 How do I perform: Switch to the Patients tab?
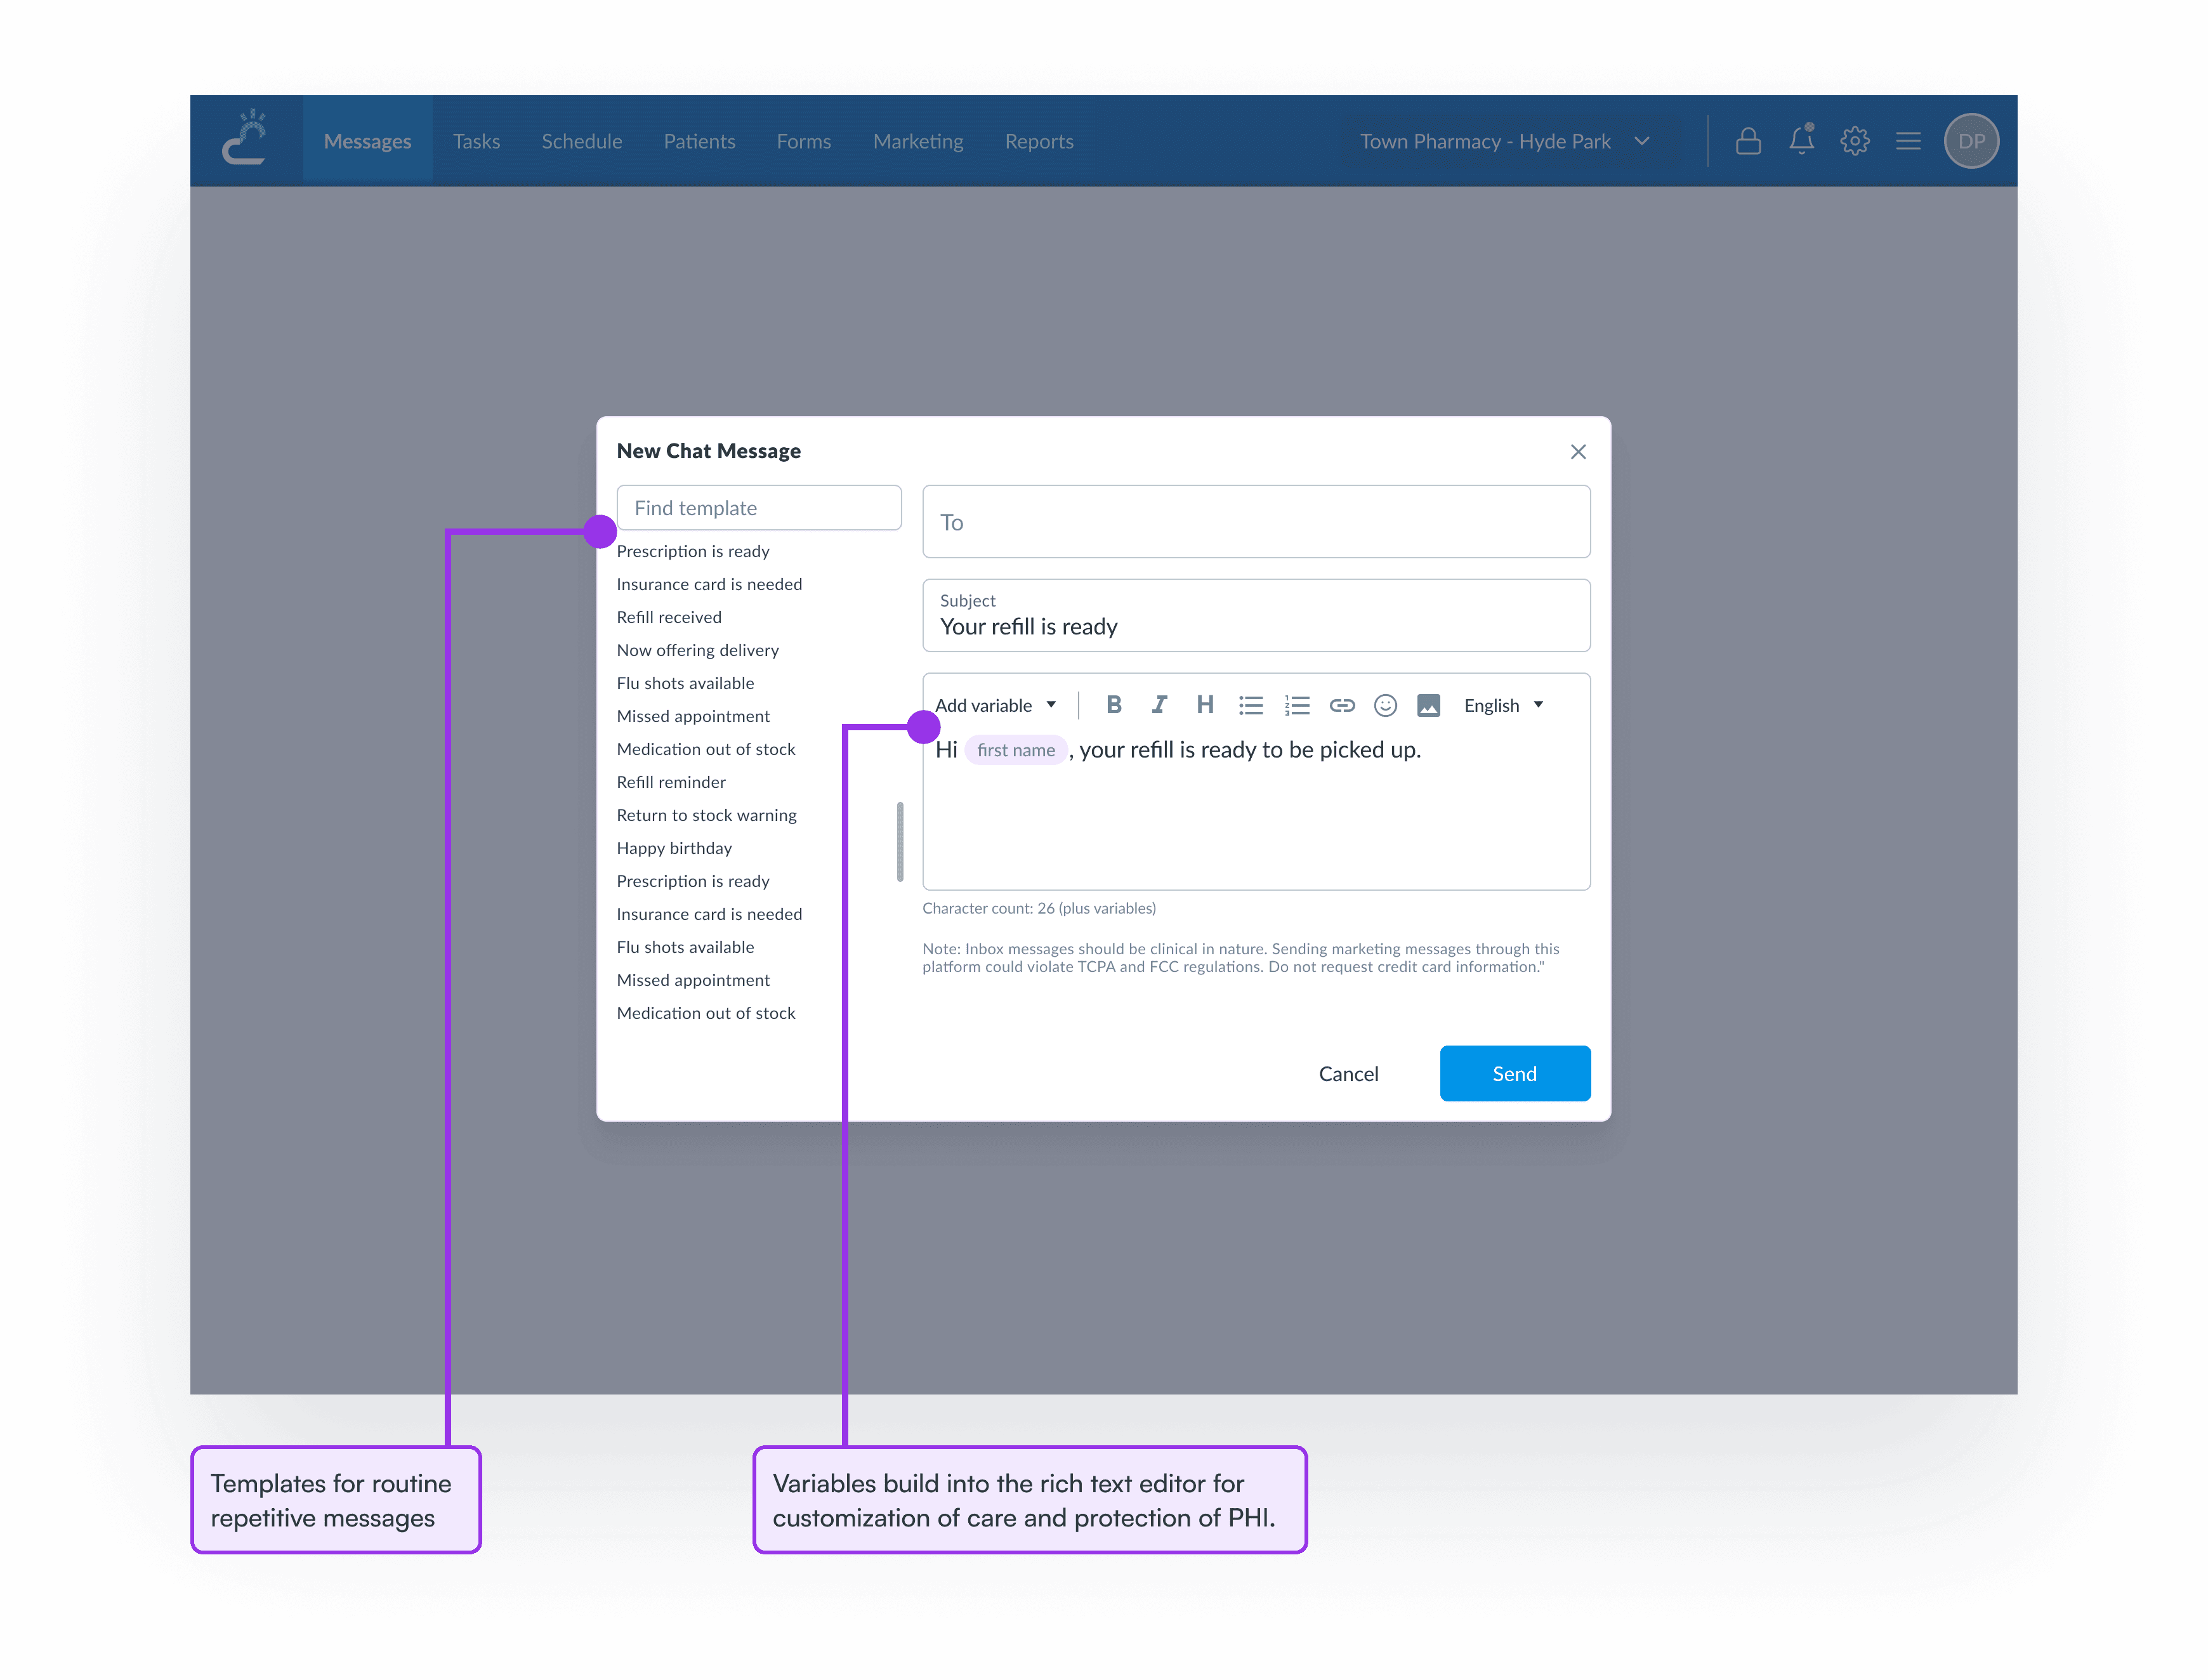pos(699,141)
